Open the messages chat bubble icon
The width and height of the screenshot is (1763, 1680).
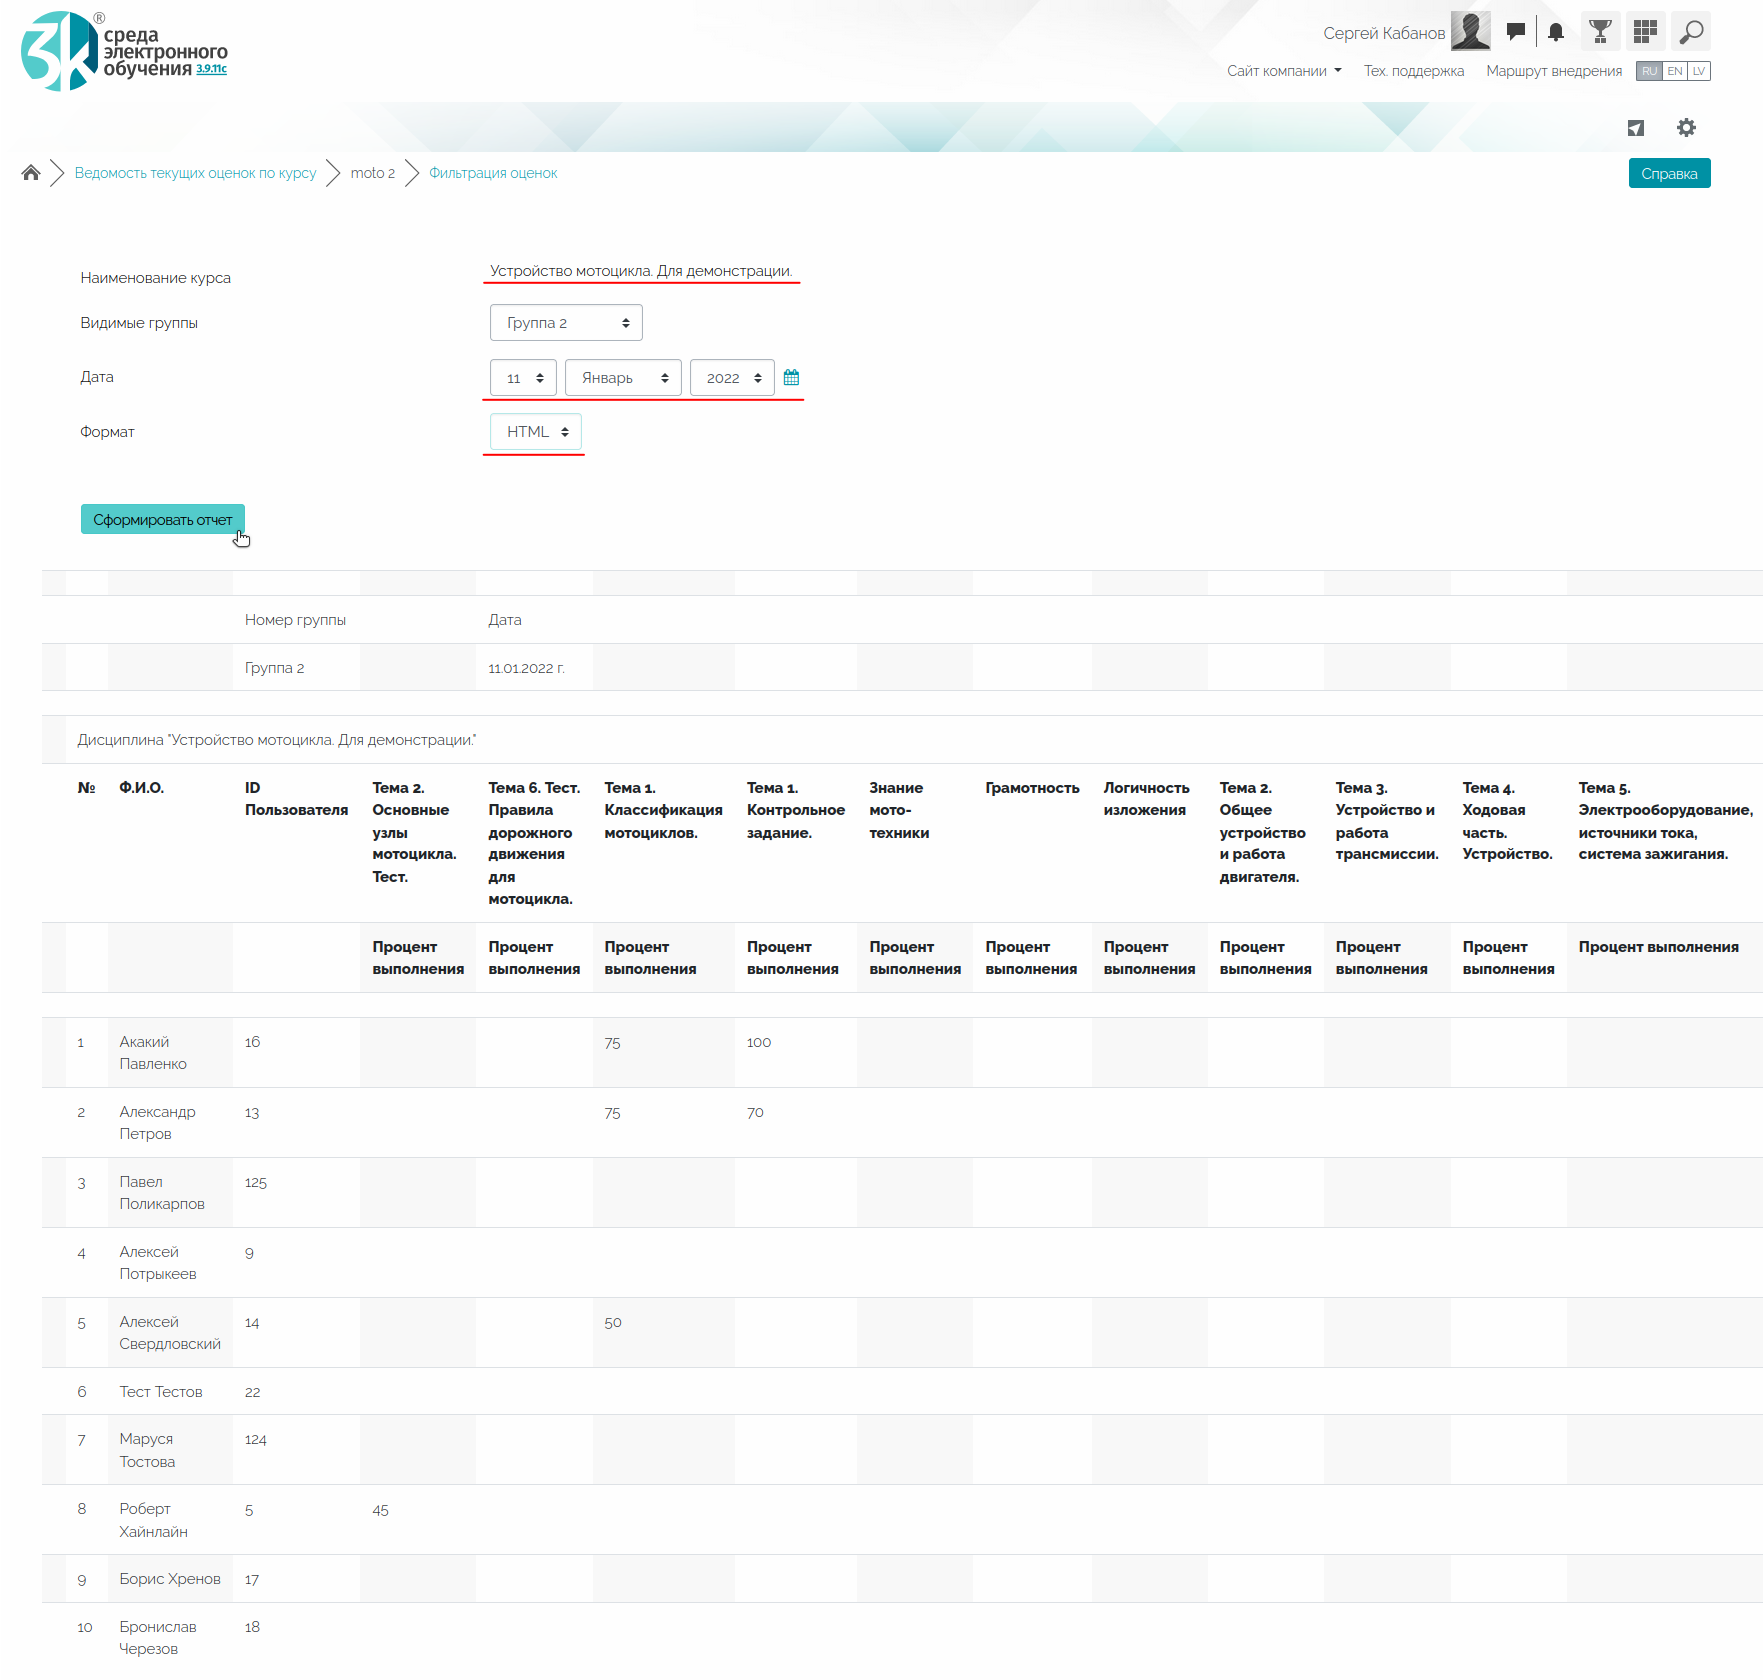(x=1516, y=32)
